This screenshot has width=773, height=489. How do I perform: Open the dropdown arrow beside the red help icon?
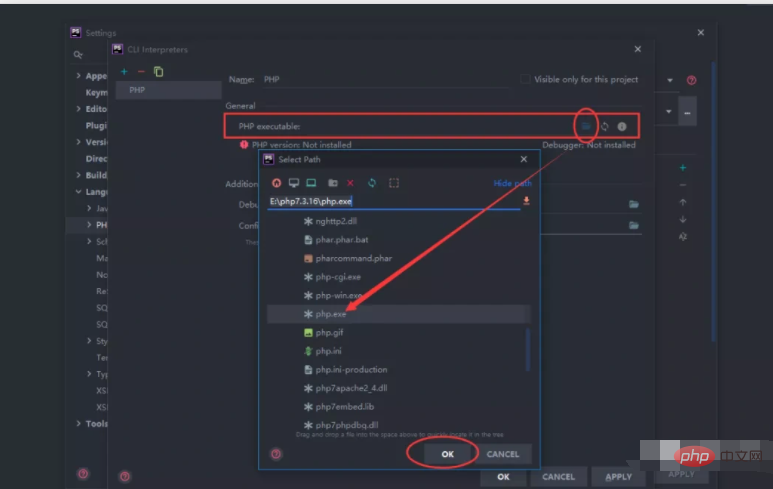click(x=669, y=80)
